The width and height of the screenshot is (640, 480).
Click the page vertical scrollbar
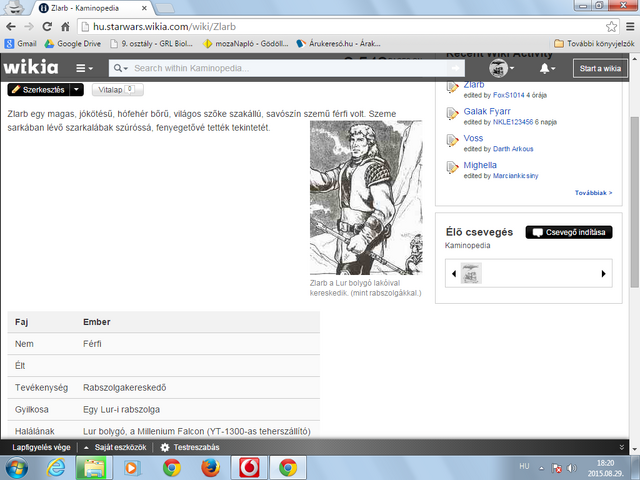(634, 202)
